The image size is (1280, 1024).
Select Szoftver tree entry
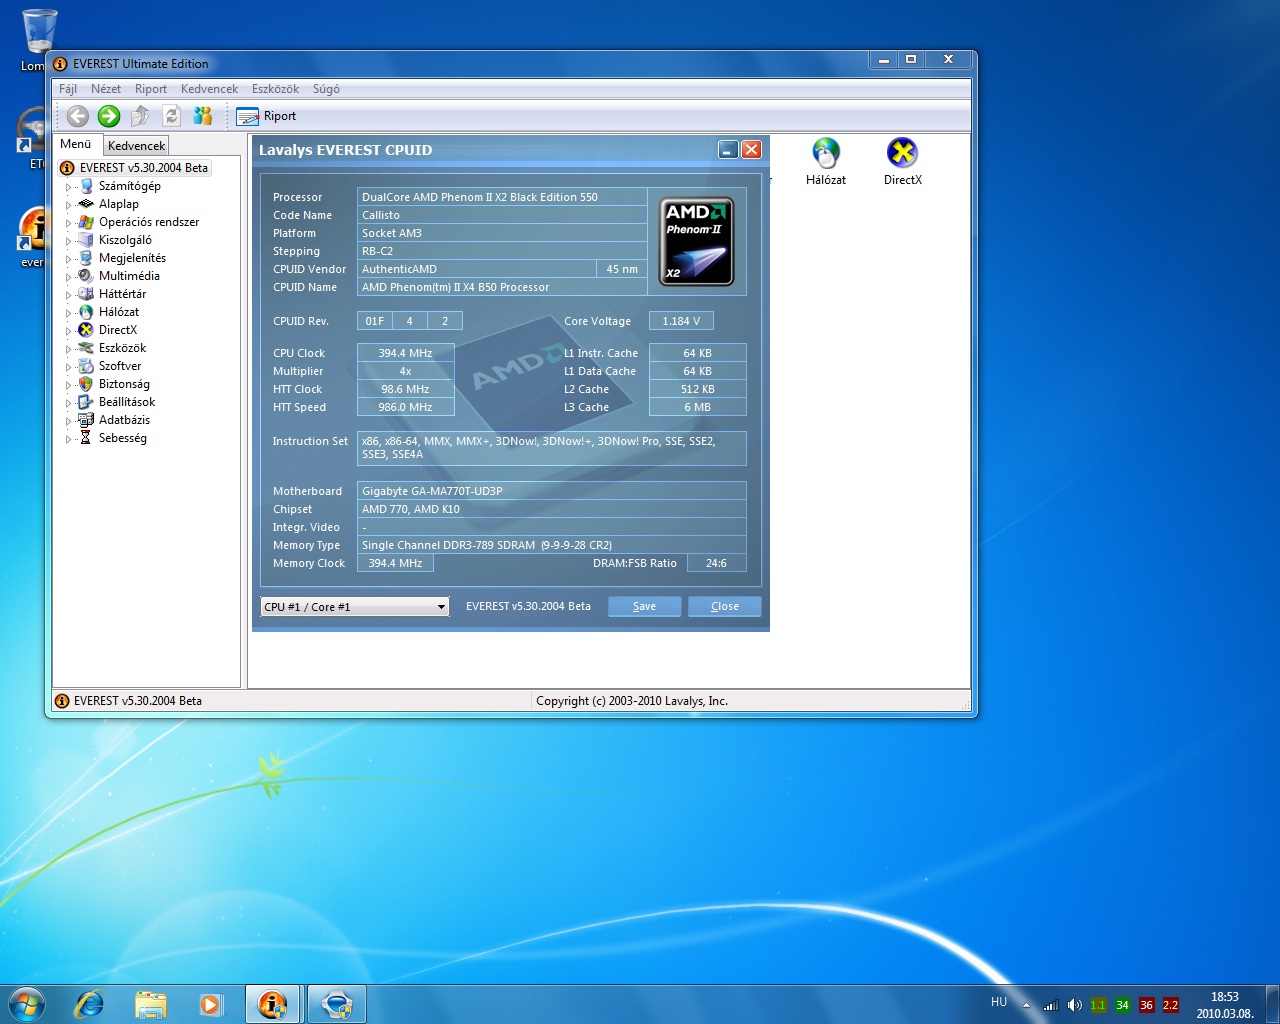pos(119,366)
